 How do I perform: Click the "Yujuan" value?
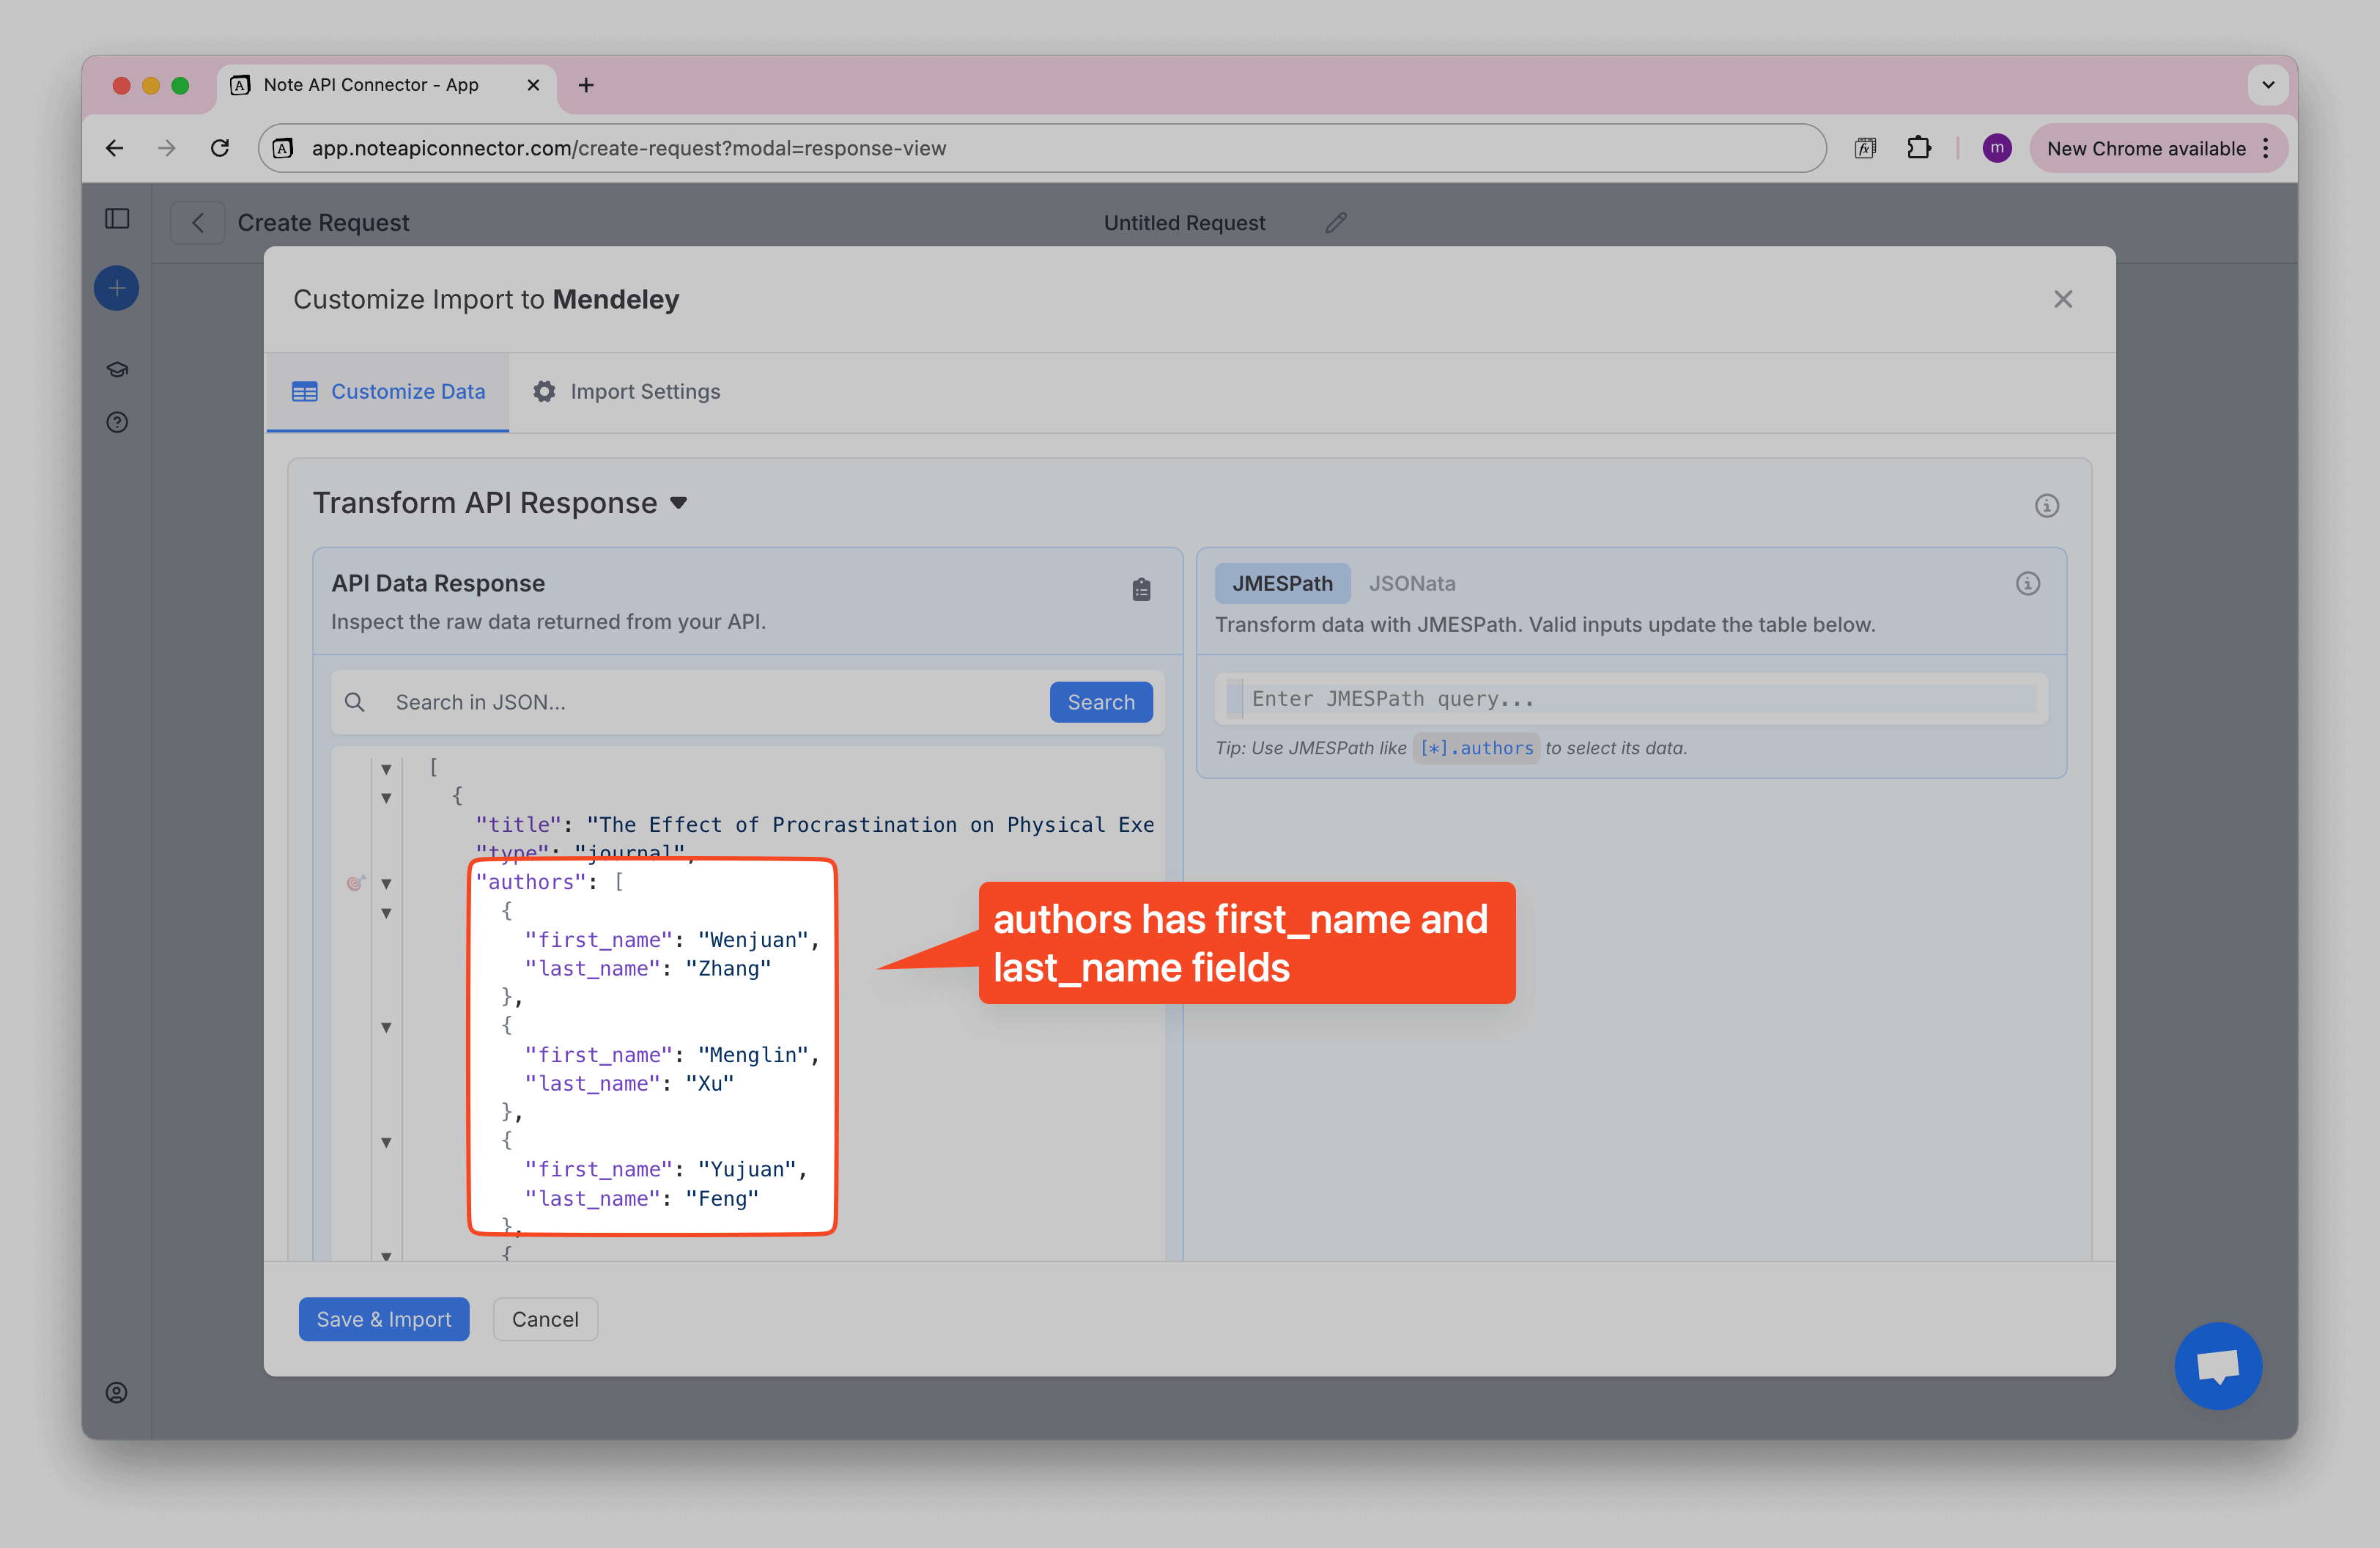tap(747, 1170)
